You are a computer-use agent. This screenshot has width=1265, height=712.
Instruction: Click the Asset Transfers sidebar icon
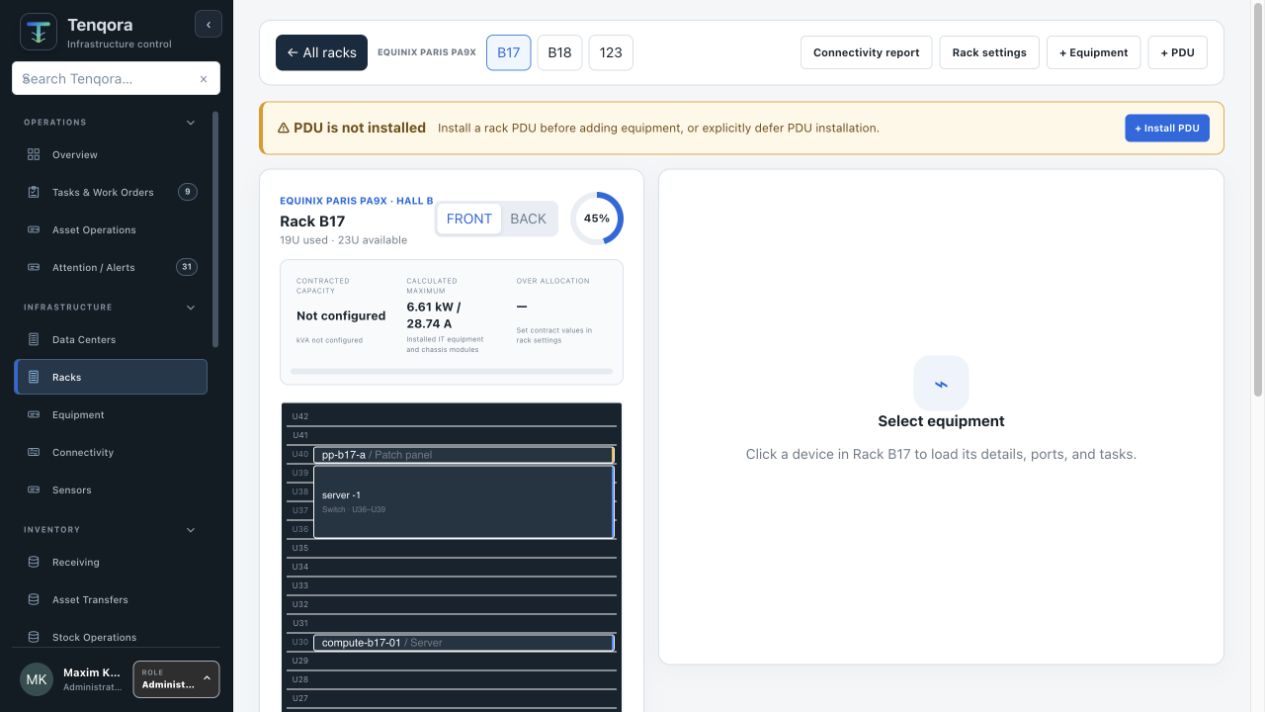33,600
